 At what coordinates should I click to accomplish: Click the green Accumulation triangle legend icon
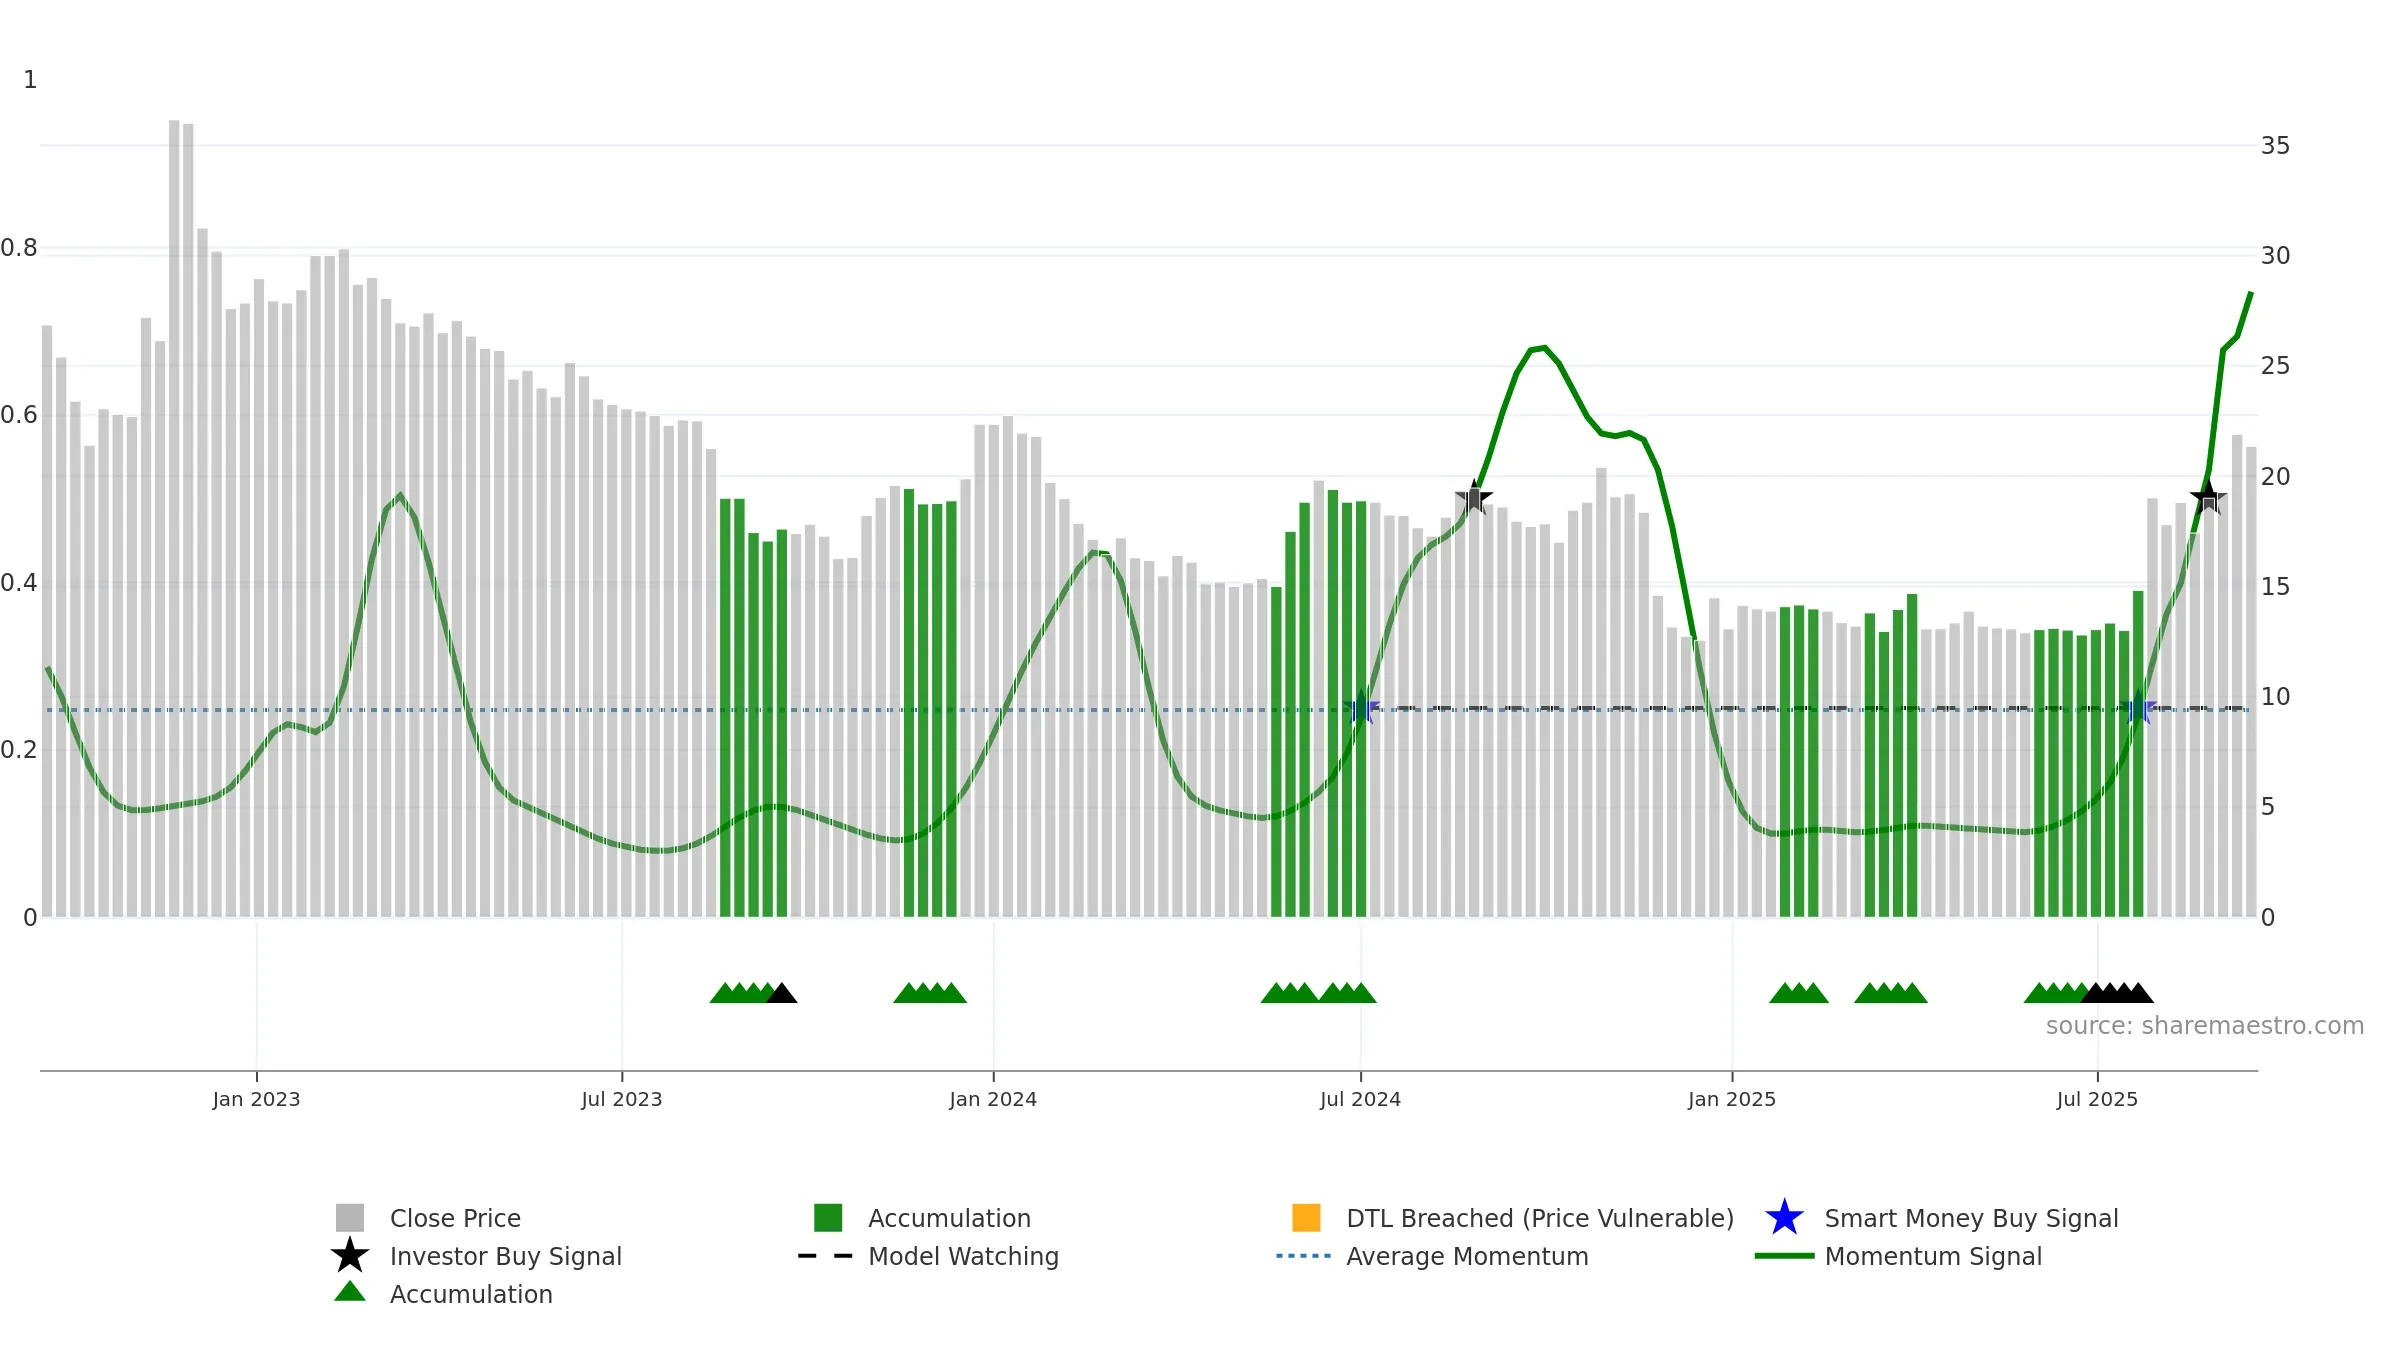350,1292
